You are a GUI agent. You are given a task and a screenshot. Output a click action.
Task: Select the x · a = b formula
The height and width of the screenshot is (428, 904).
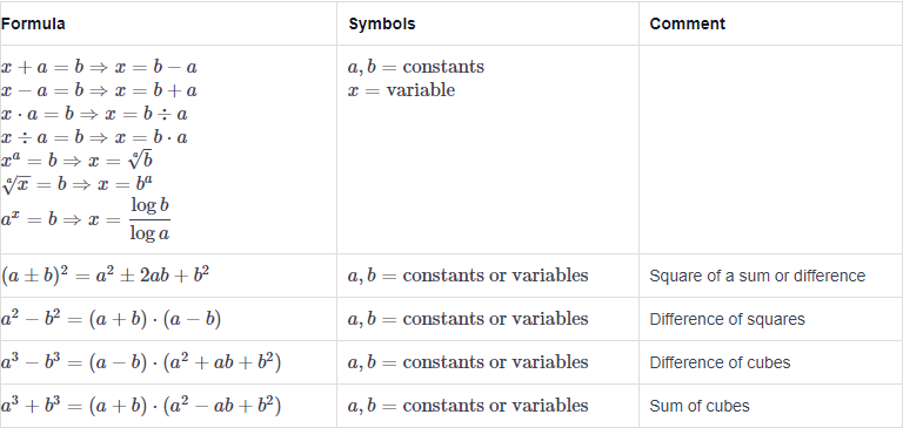pos(95,114)
